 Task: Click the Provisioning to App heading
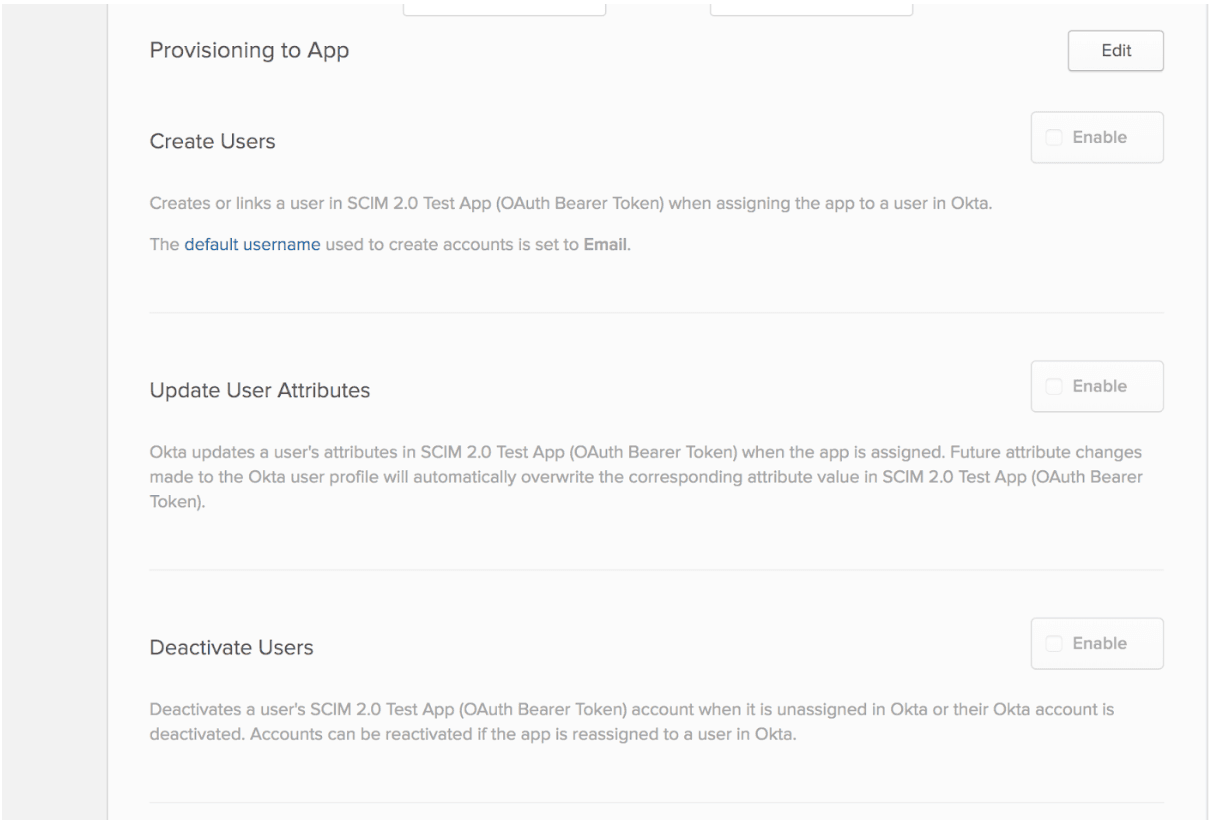point(249,51)
